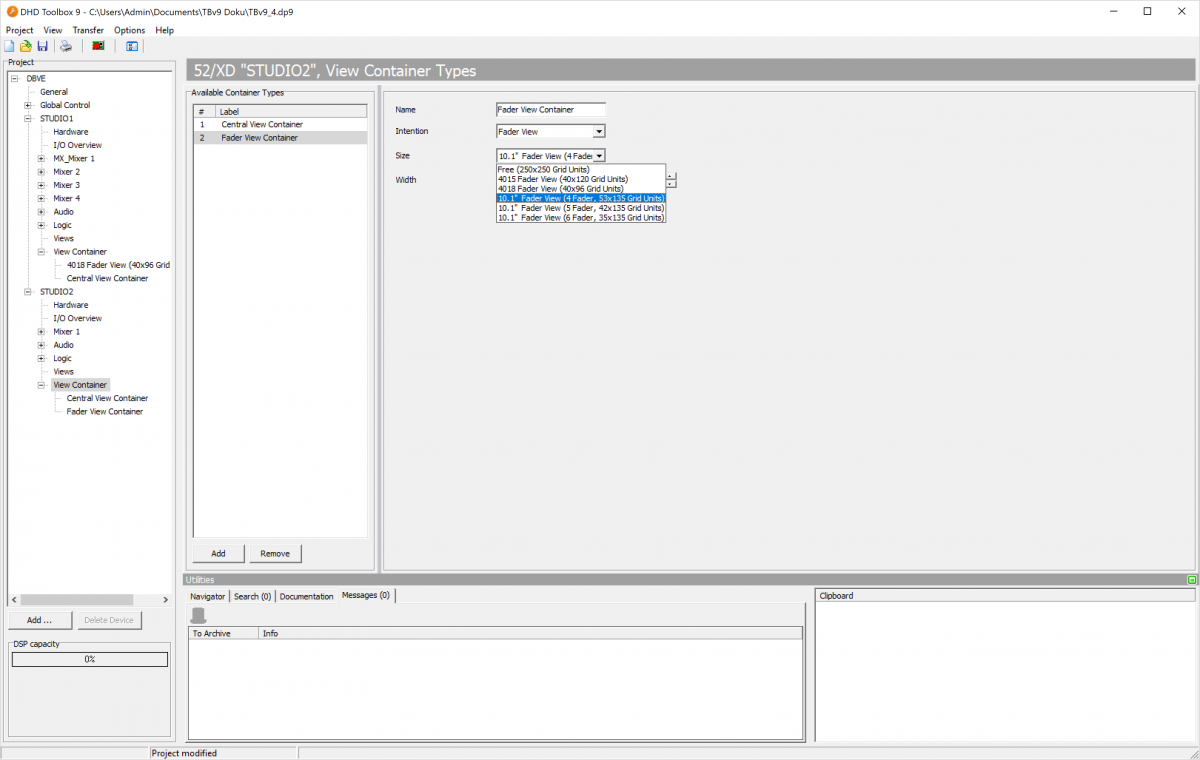Select Central View Container under STUDIO2
The height and width of the screenshot is (760, 1200).
tap(109, 398)
